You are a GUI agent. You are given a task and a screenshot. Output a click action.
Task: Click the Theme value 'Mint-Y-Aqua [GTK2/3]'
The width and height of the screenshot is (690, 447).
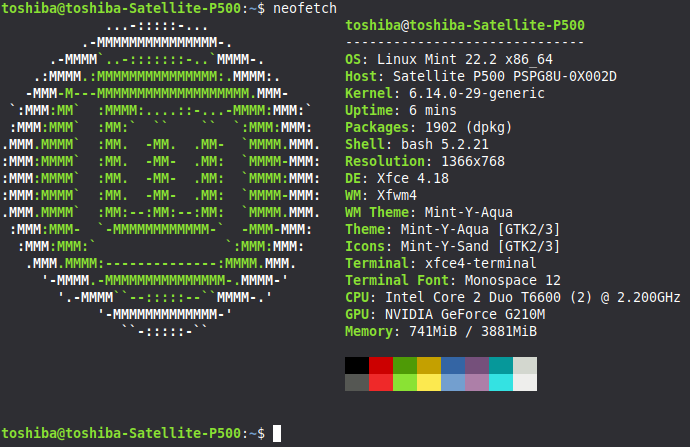481,229
